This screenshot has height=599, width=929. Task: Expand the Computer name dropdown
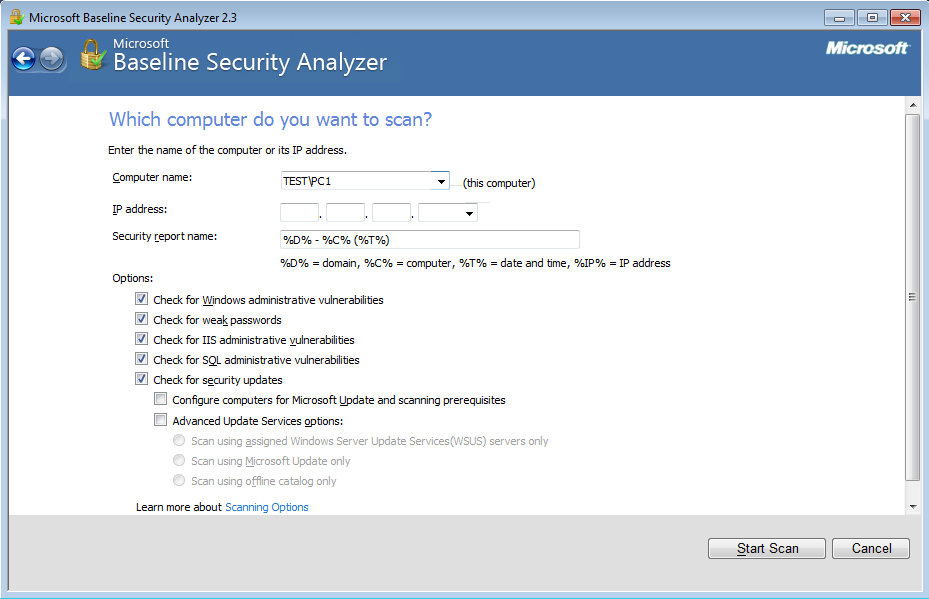(441, 181)
